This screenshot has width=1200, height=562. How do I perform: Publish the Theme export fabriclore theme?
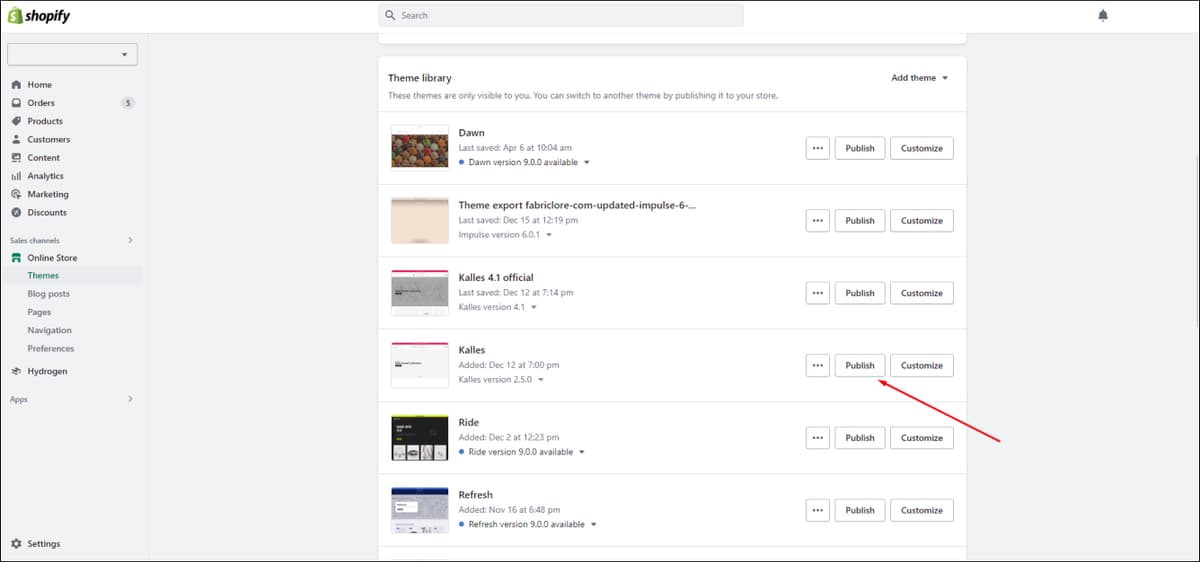(x=860, y=220)
